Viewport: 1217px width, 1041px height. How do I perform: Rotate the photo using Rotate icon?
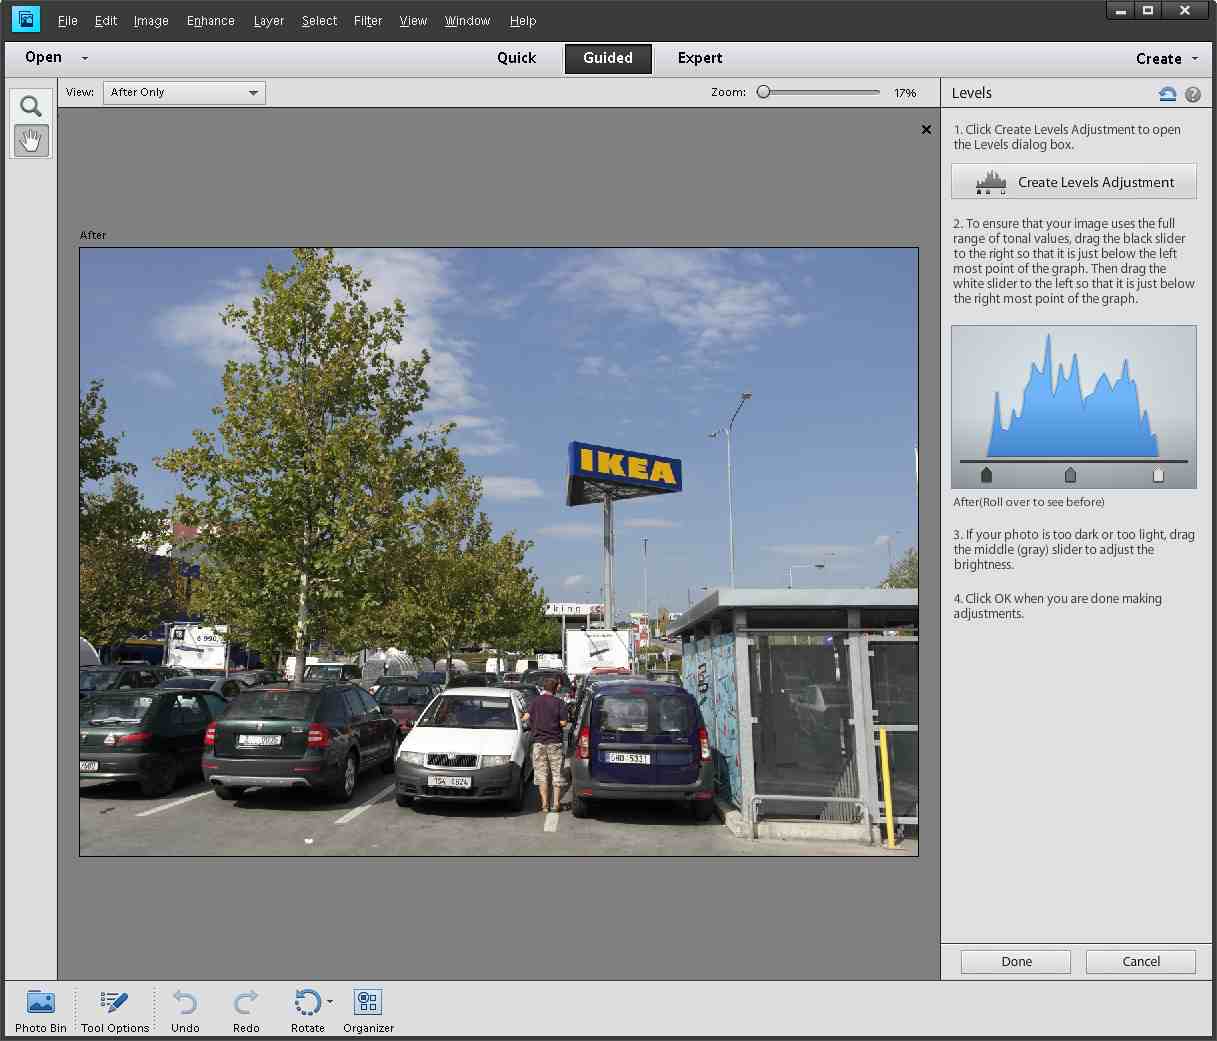(x=307, y=1003)
